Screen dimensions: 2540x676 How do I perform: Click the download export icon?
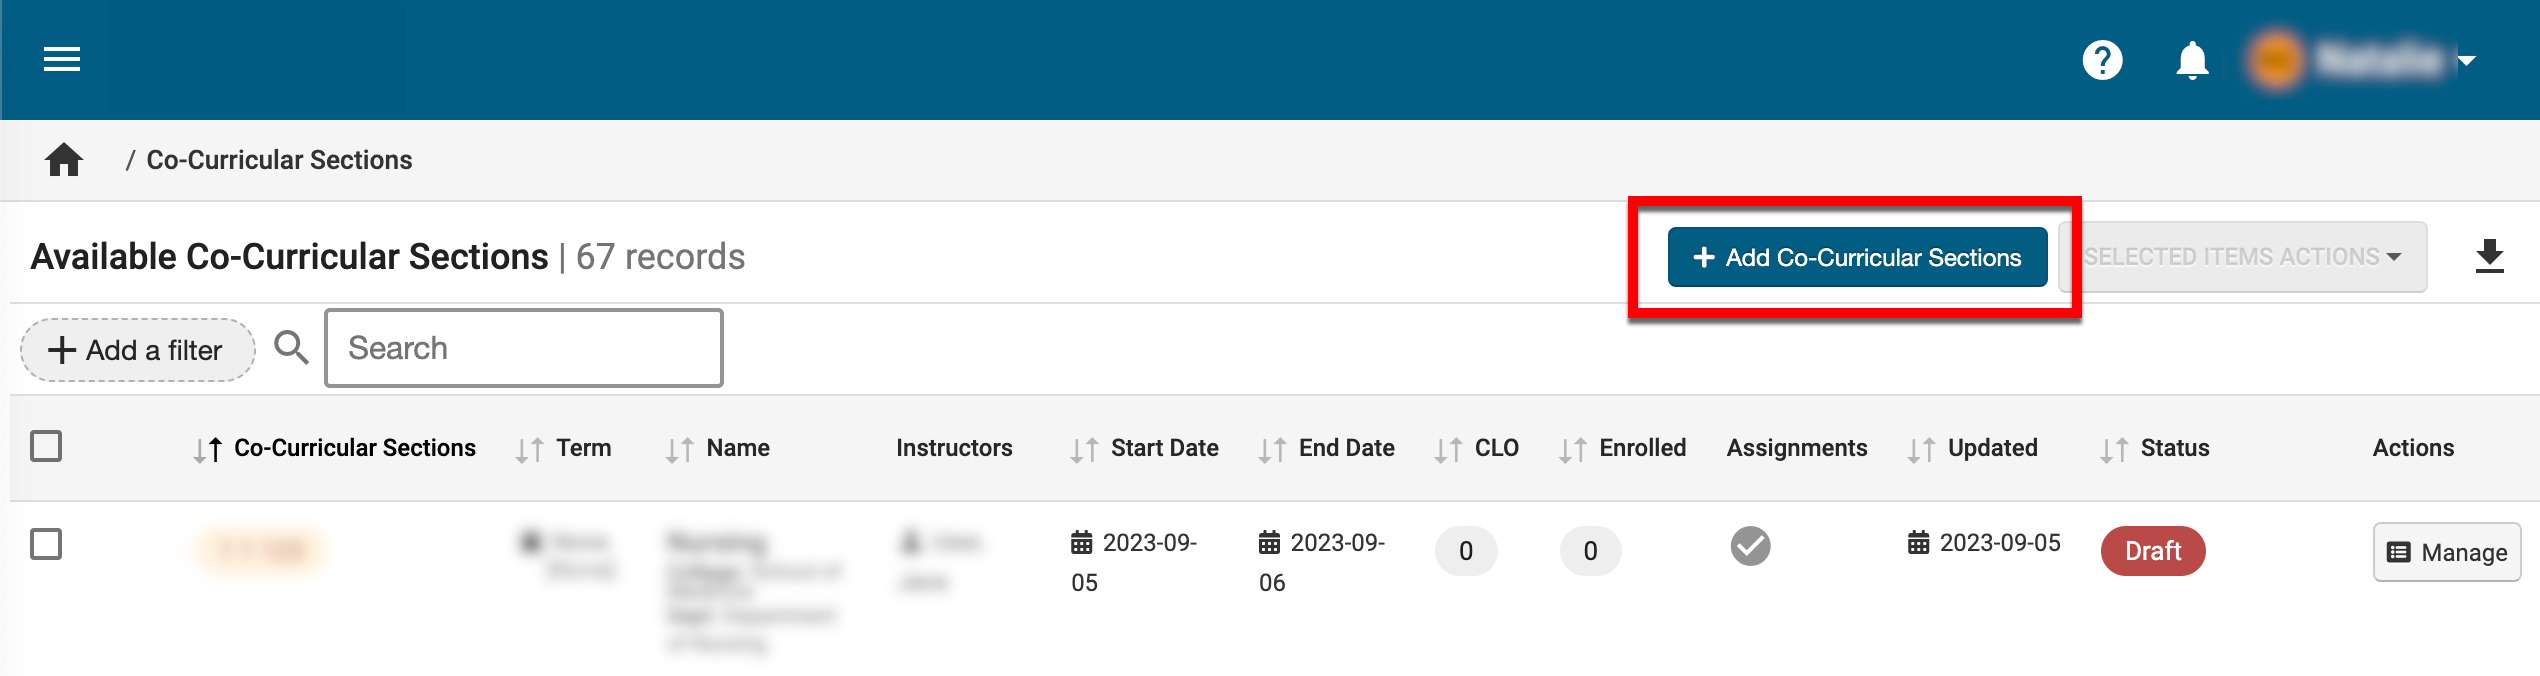click(2489, 257)
